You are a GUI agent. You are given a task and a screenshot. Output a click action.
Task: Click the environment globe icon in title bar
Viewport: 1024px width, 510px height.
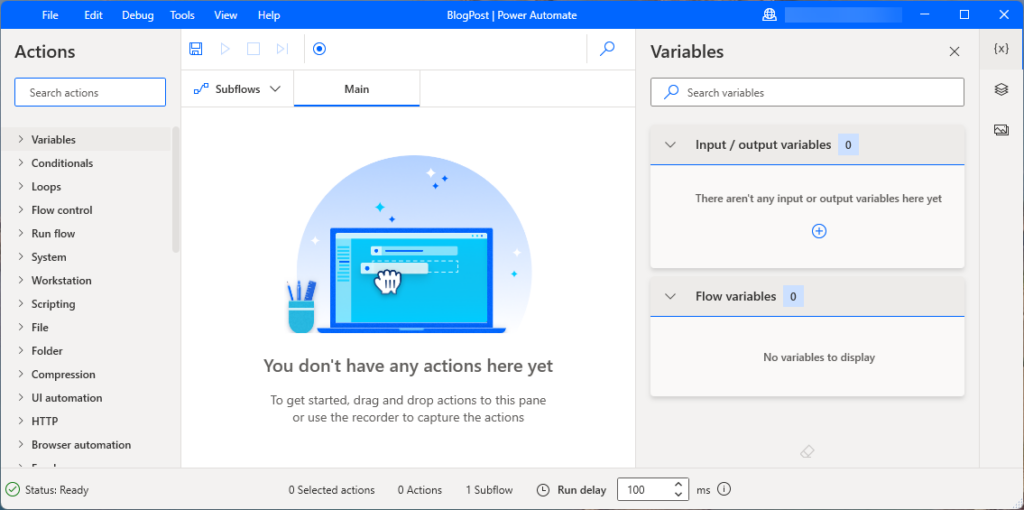(769, 15)
